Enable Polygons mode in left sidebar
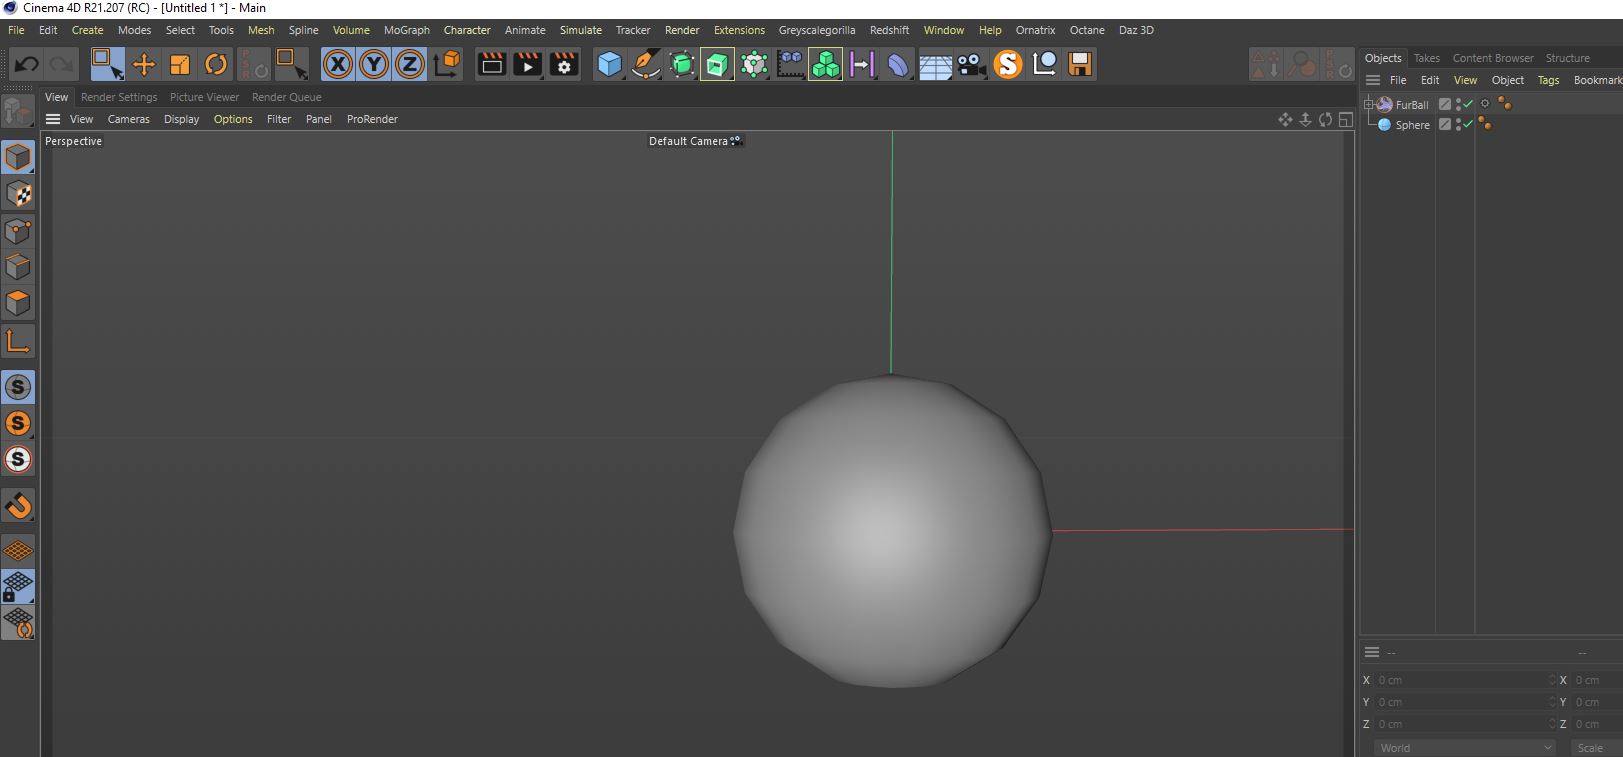The image size is (1623, 757). click(x=18, y=303)
